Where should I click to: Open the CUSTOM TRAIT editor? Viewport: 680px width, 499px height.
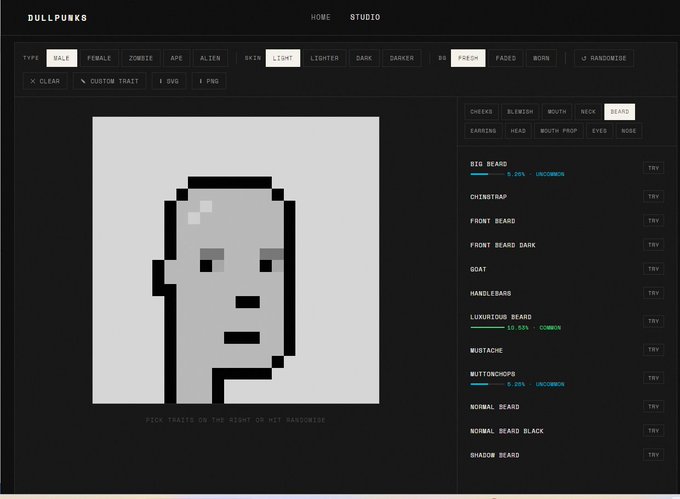110,81
